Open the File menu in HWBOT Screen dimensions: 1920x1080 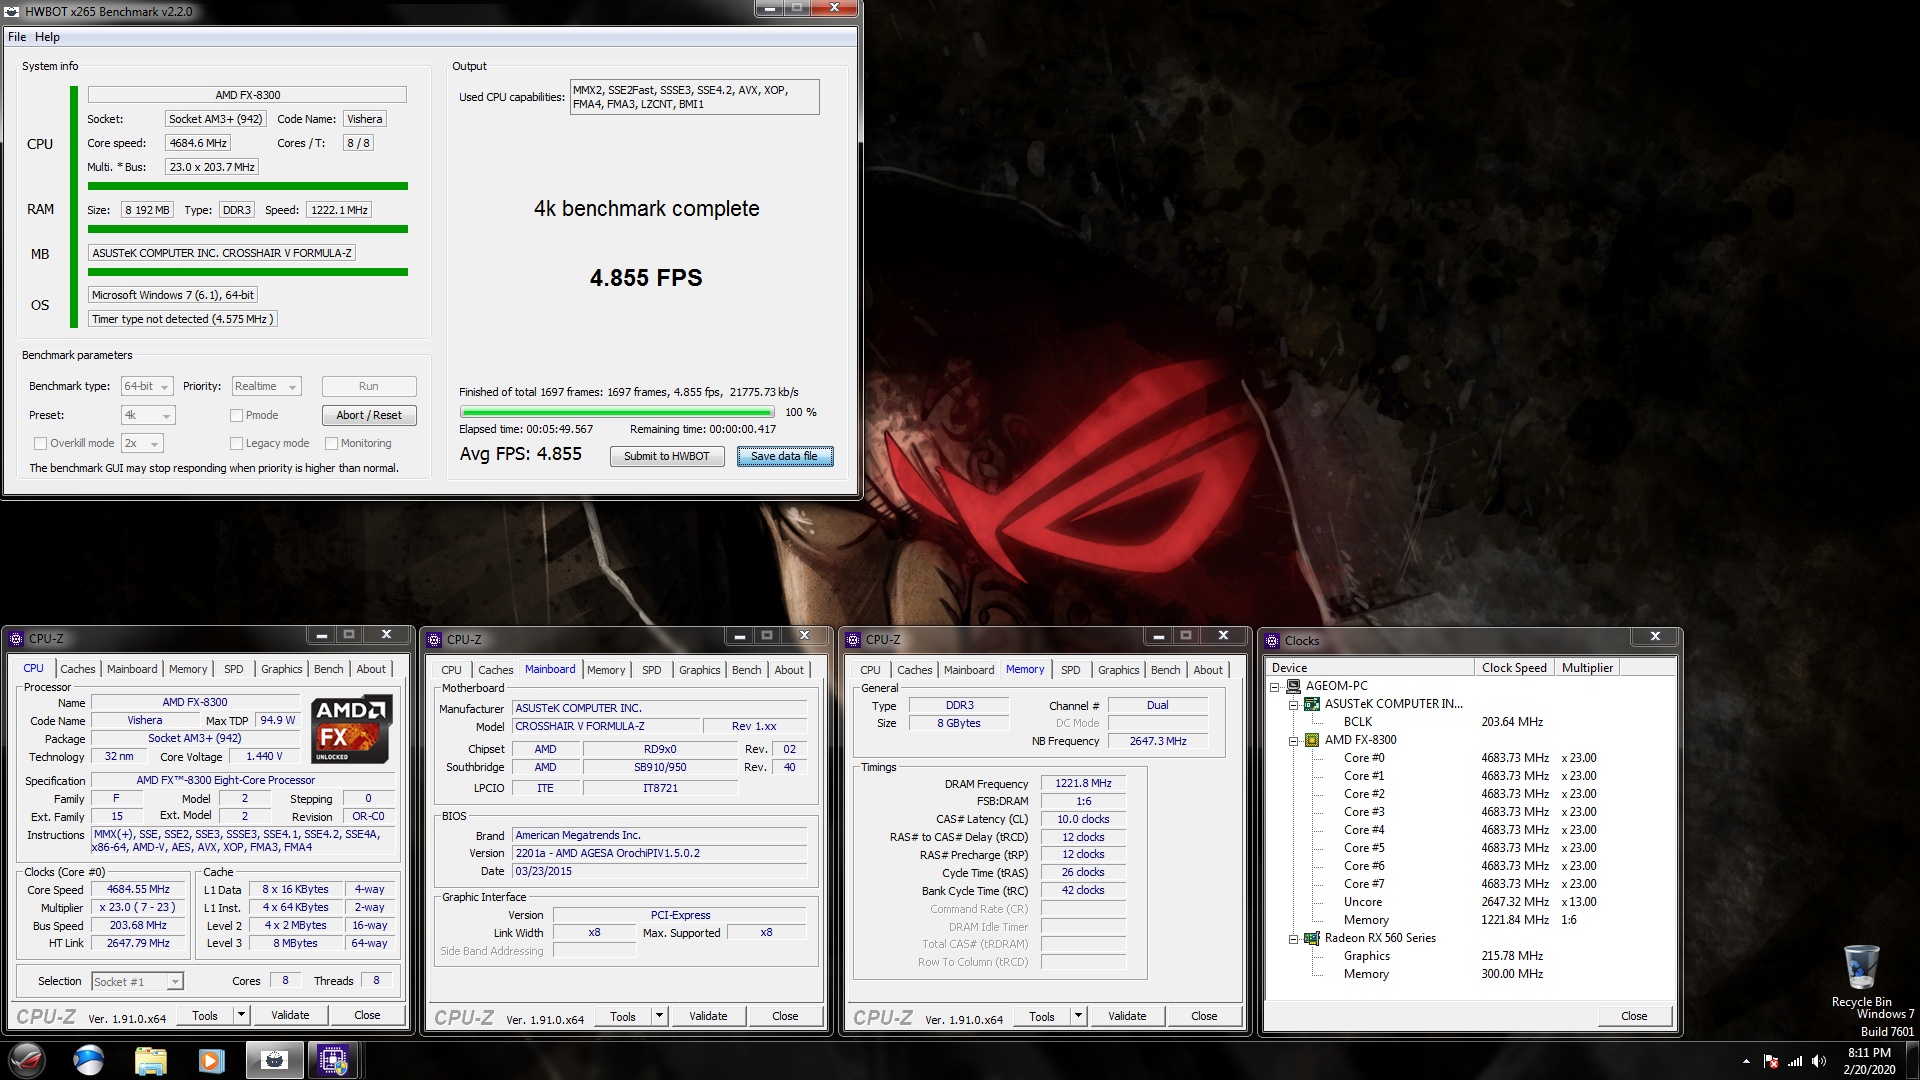(x=16, y=37)
